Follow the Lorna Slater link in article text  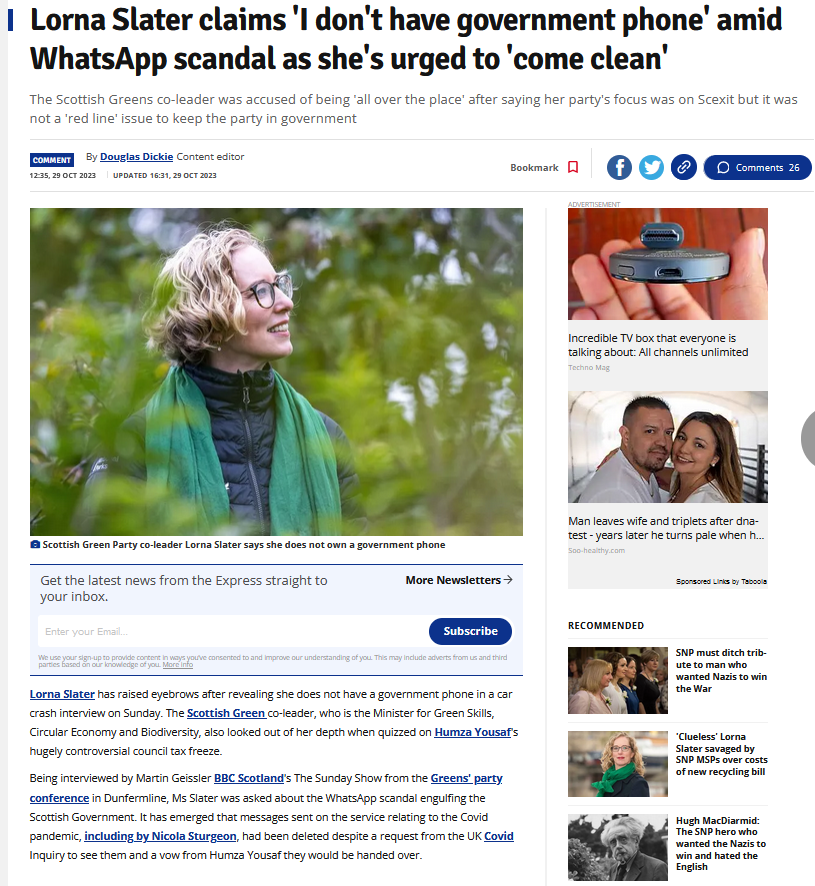coord(62,694)
